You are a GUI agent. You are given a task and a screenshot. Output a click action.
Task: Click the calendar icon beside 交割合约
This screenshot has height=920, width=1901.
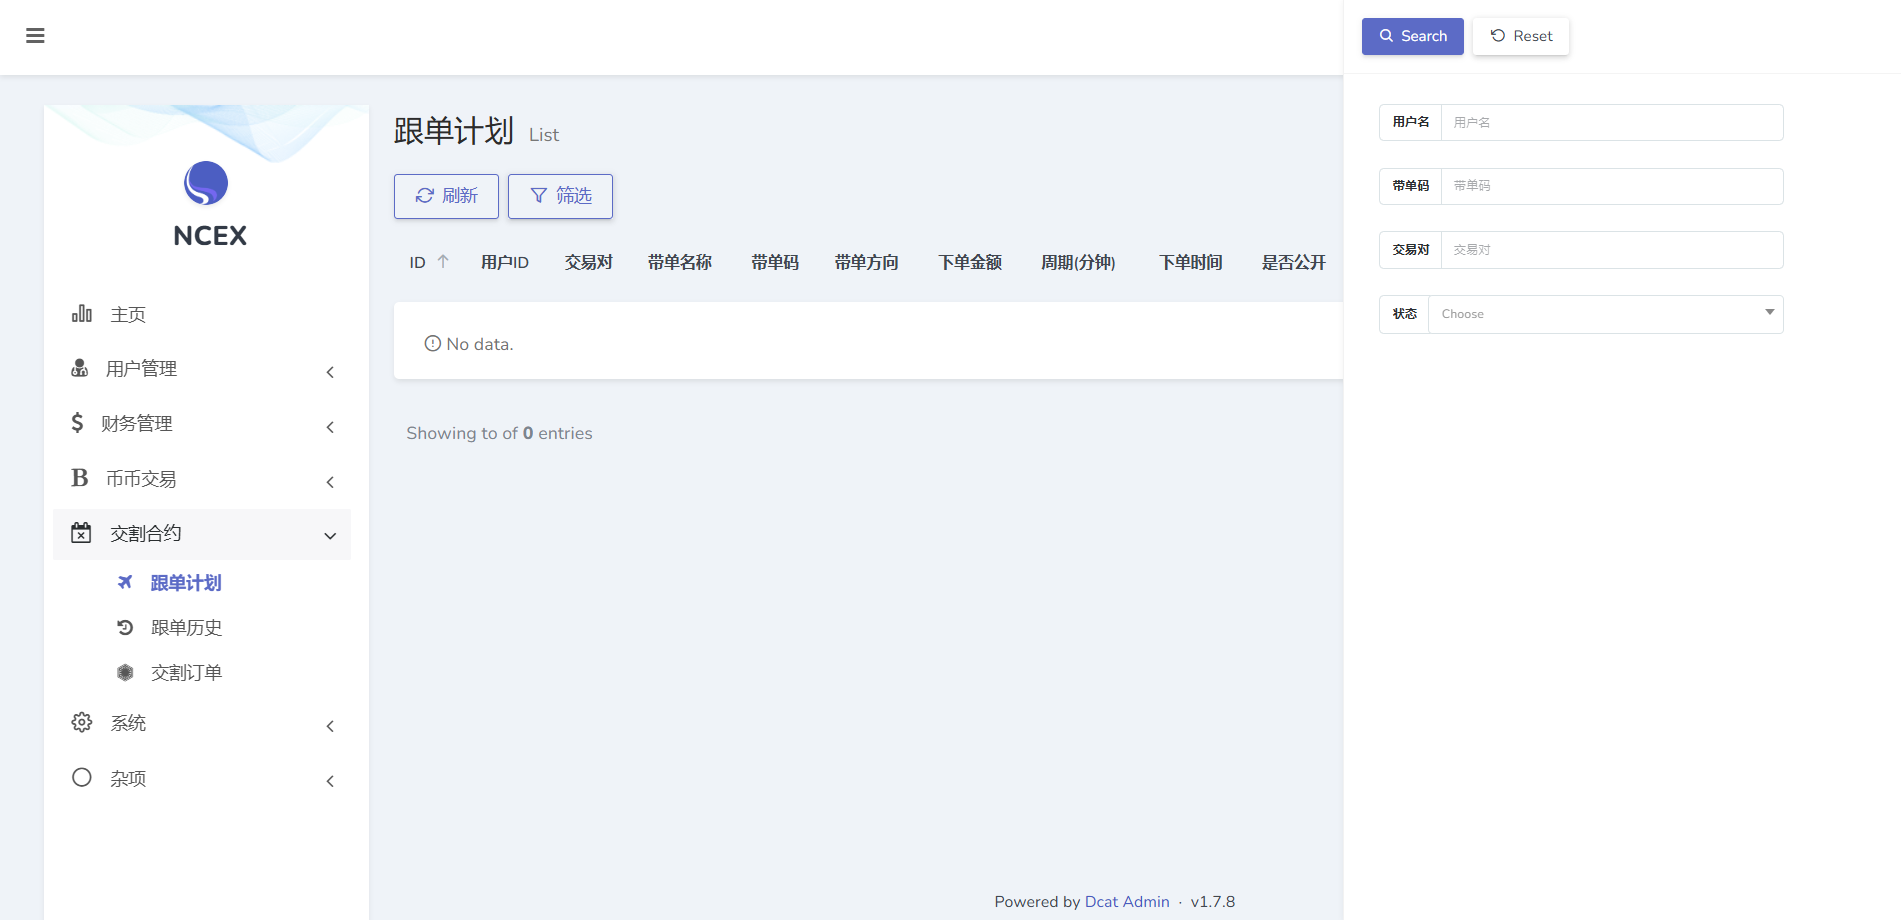pos(81,533)
